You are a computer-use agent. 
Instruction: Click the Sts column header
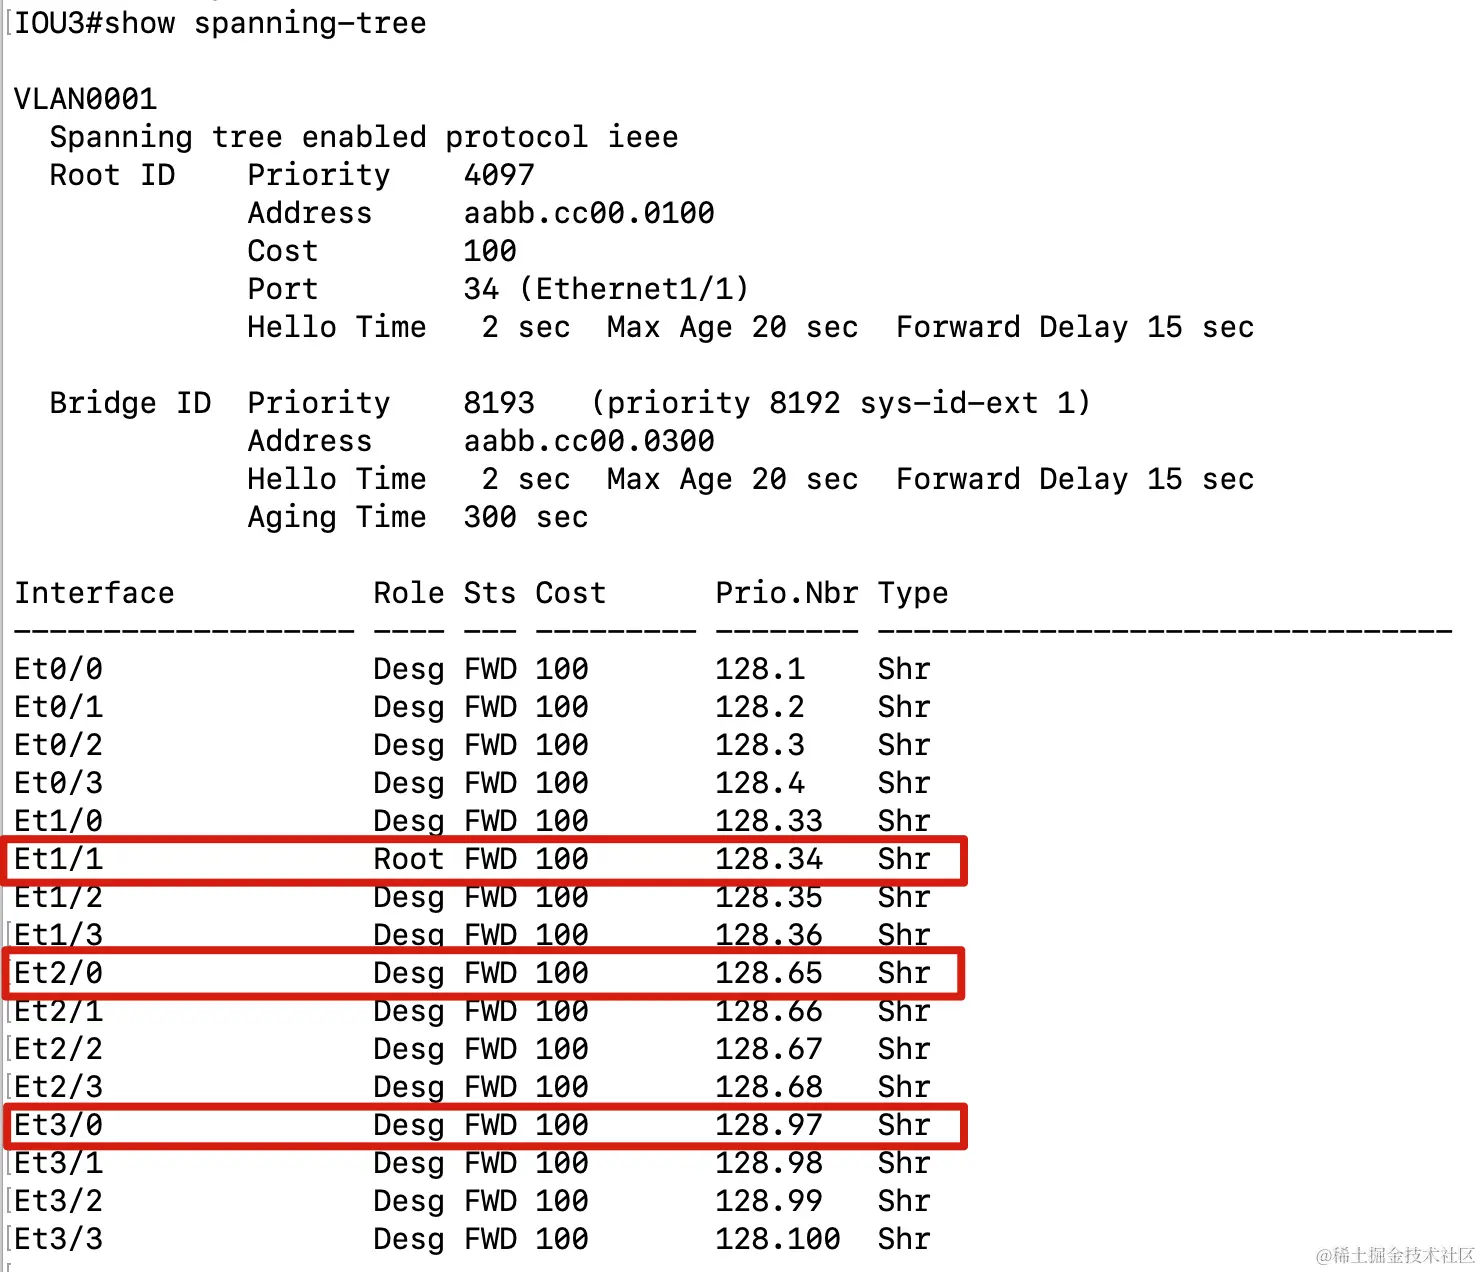point(490,593)
